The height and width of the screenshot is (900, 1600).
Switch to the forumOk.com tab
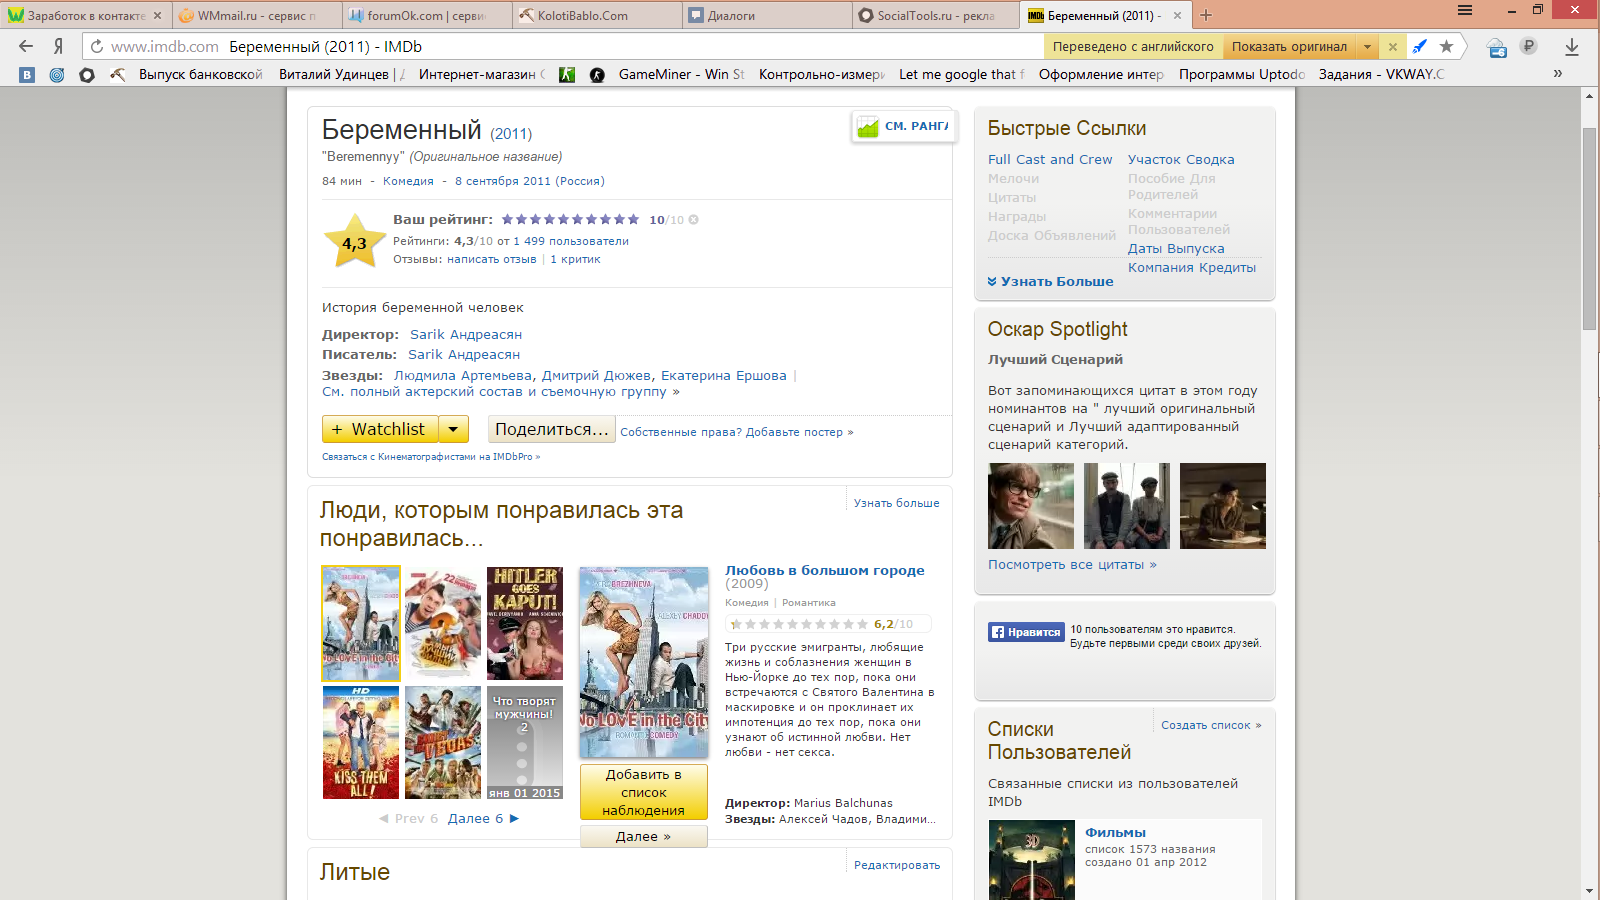point(427,15)
